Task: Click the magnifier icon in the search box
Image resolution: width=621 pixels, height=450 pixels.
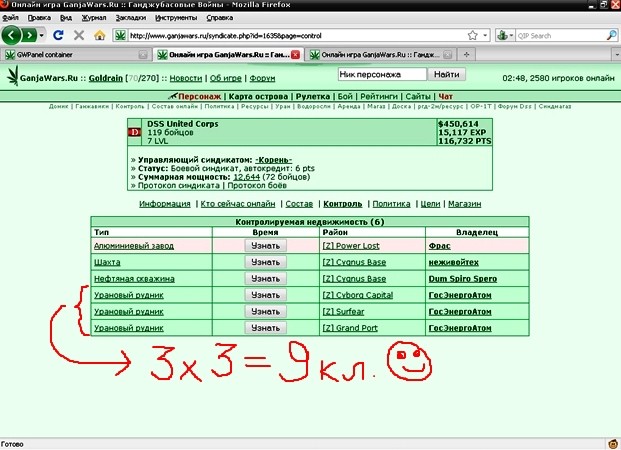Action: [611, 35]
